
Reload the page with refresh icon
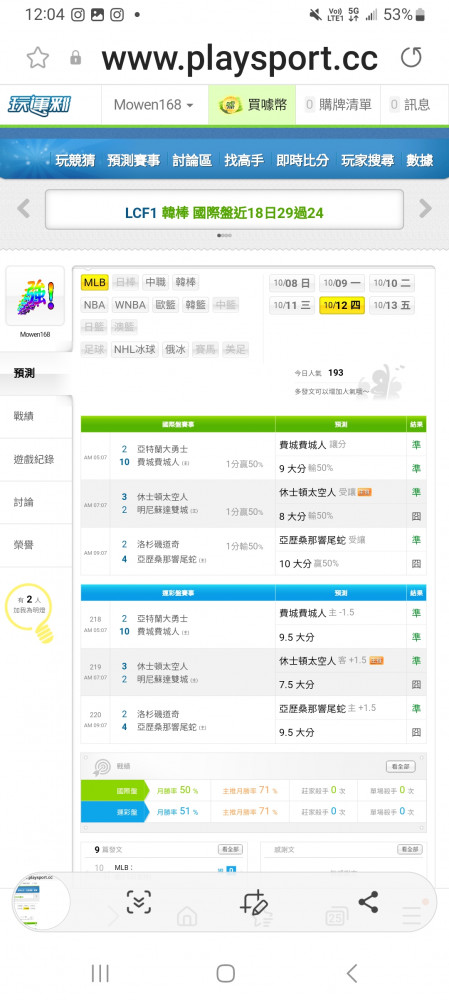411,58
